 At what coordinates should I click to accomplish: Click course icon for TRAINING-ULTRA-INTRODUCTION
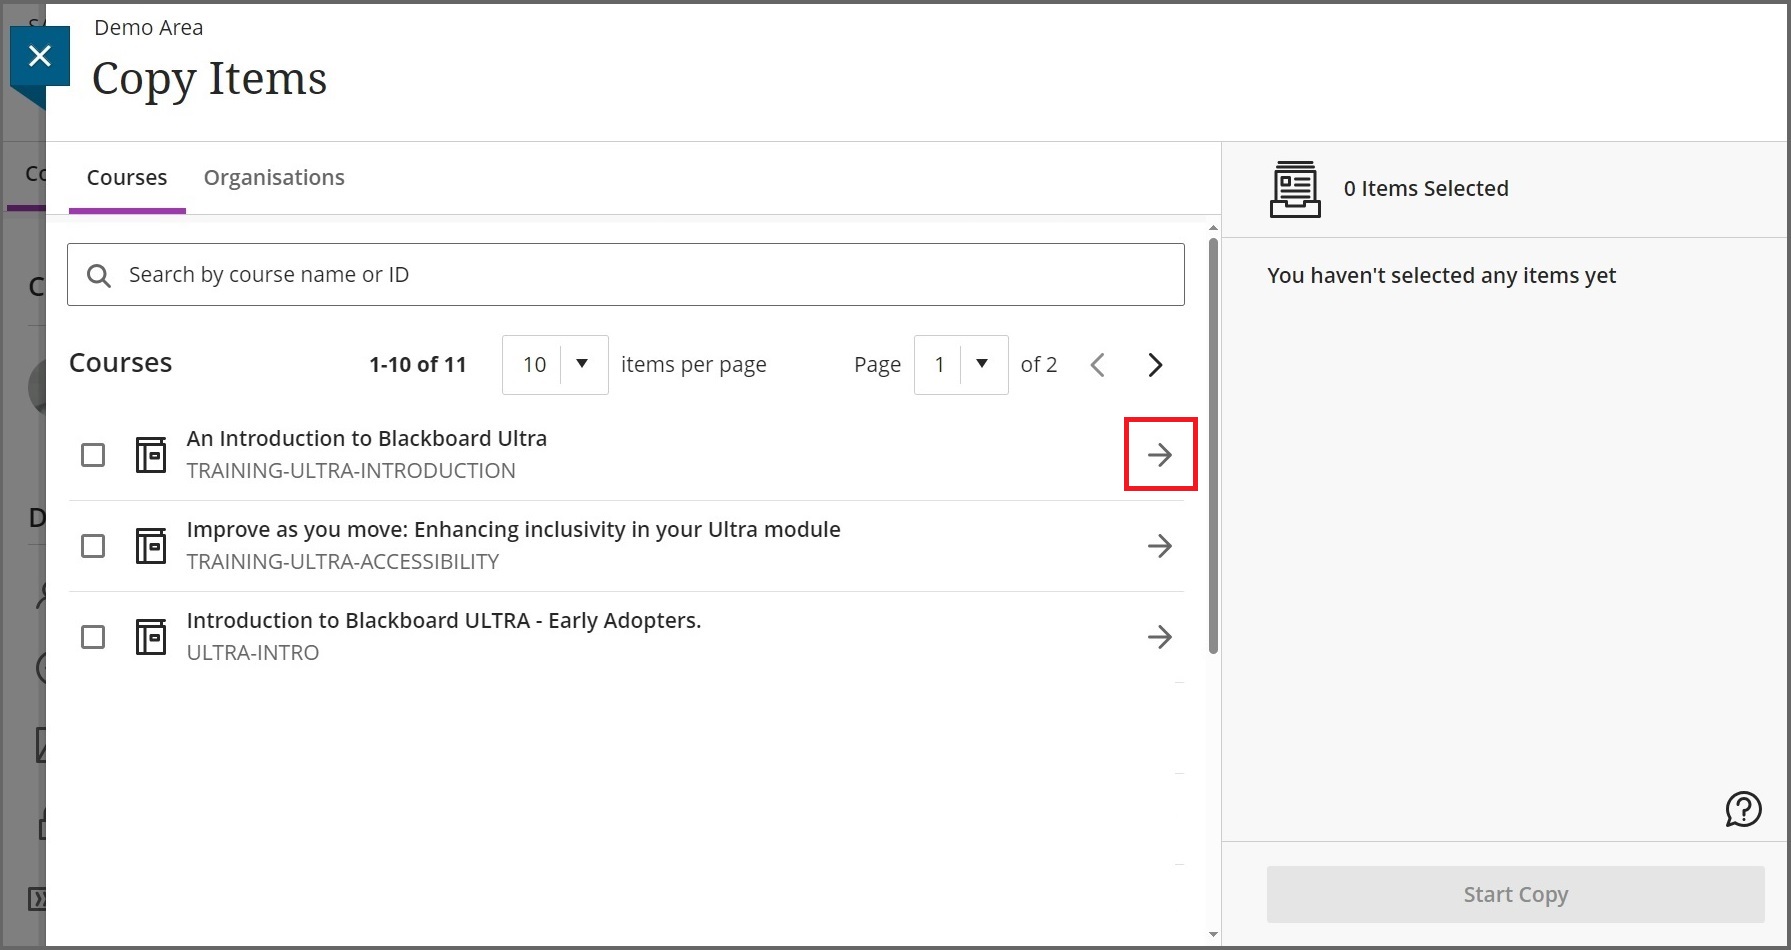[x=151, y=455]
